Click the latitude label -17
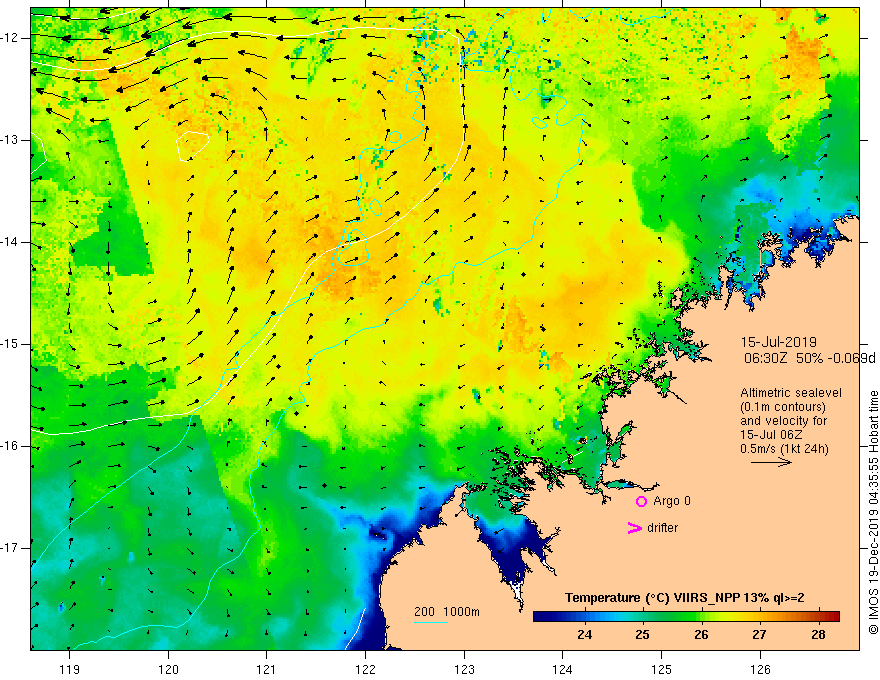Screen dimensions: 880x680 (x=10, y=548)
